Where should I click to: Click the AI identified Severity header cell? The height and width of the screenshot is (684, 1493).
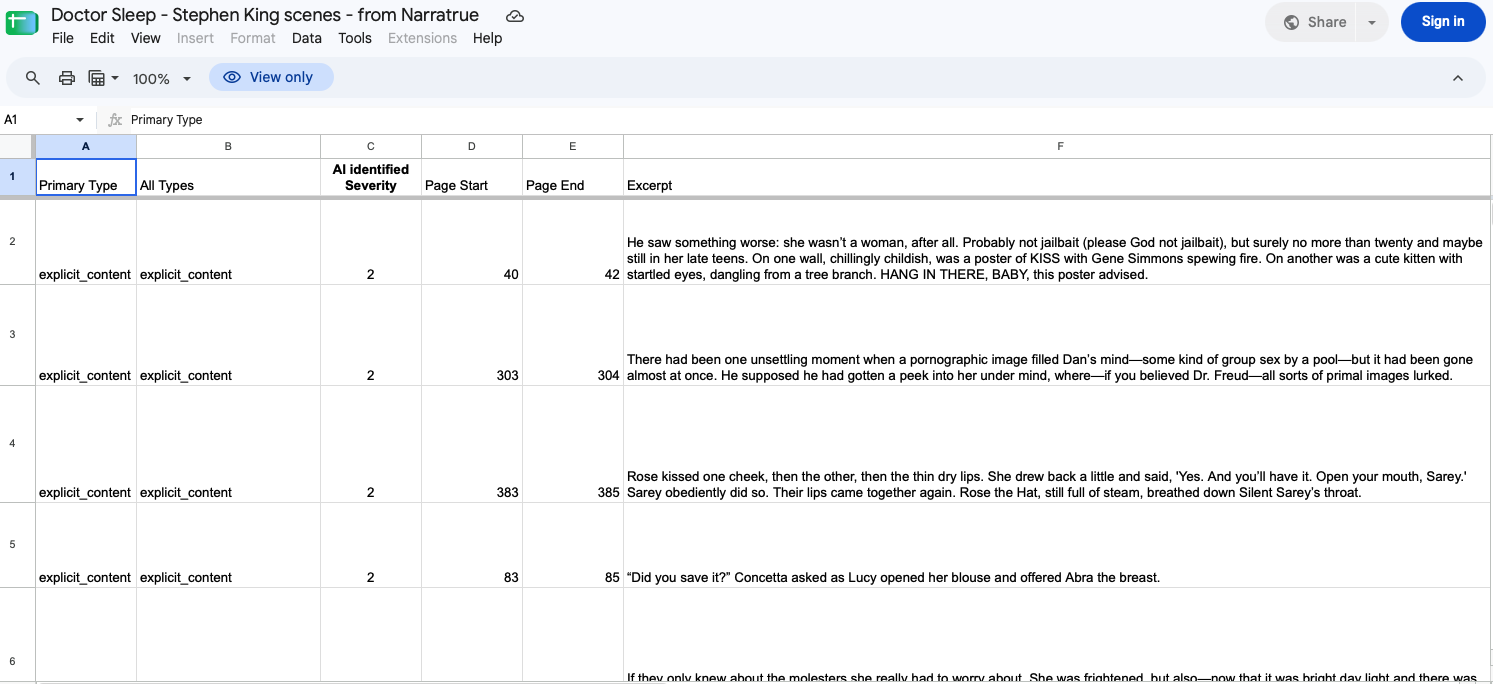371,177
